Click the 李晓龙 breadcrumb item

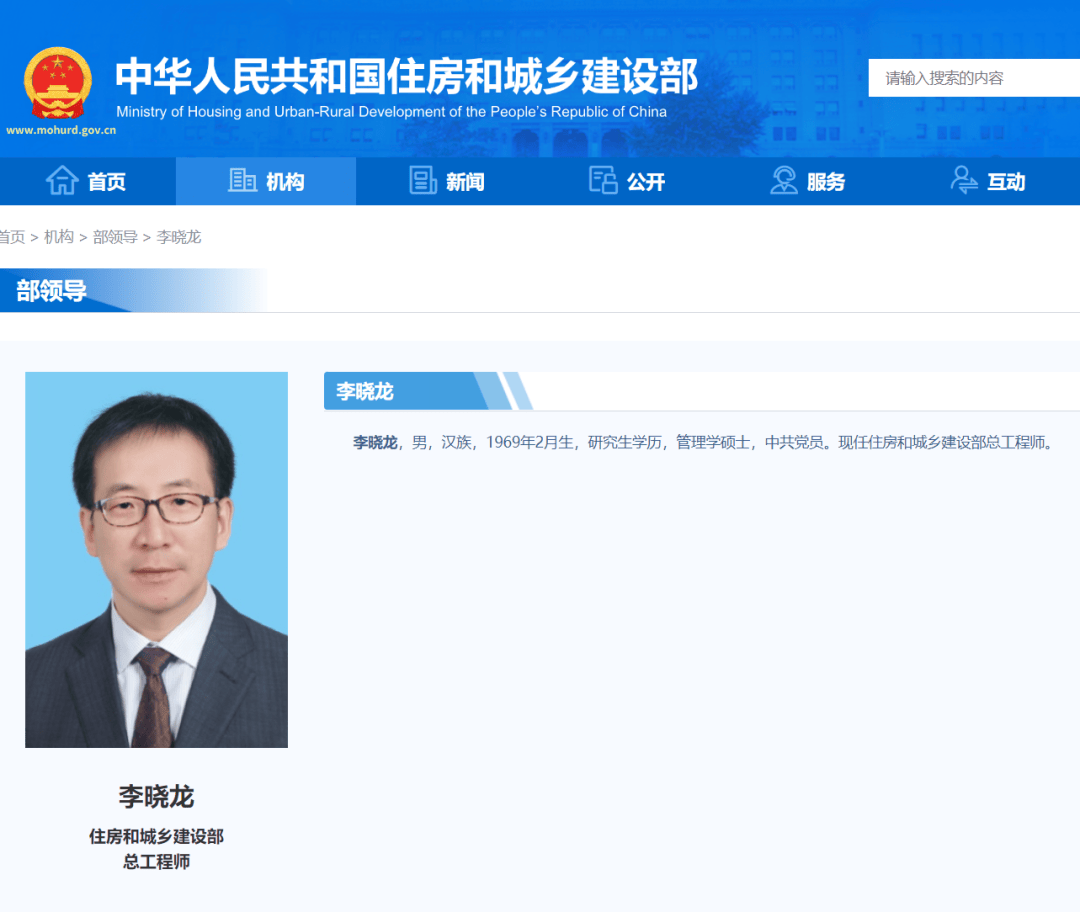178,237
